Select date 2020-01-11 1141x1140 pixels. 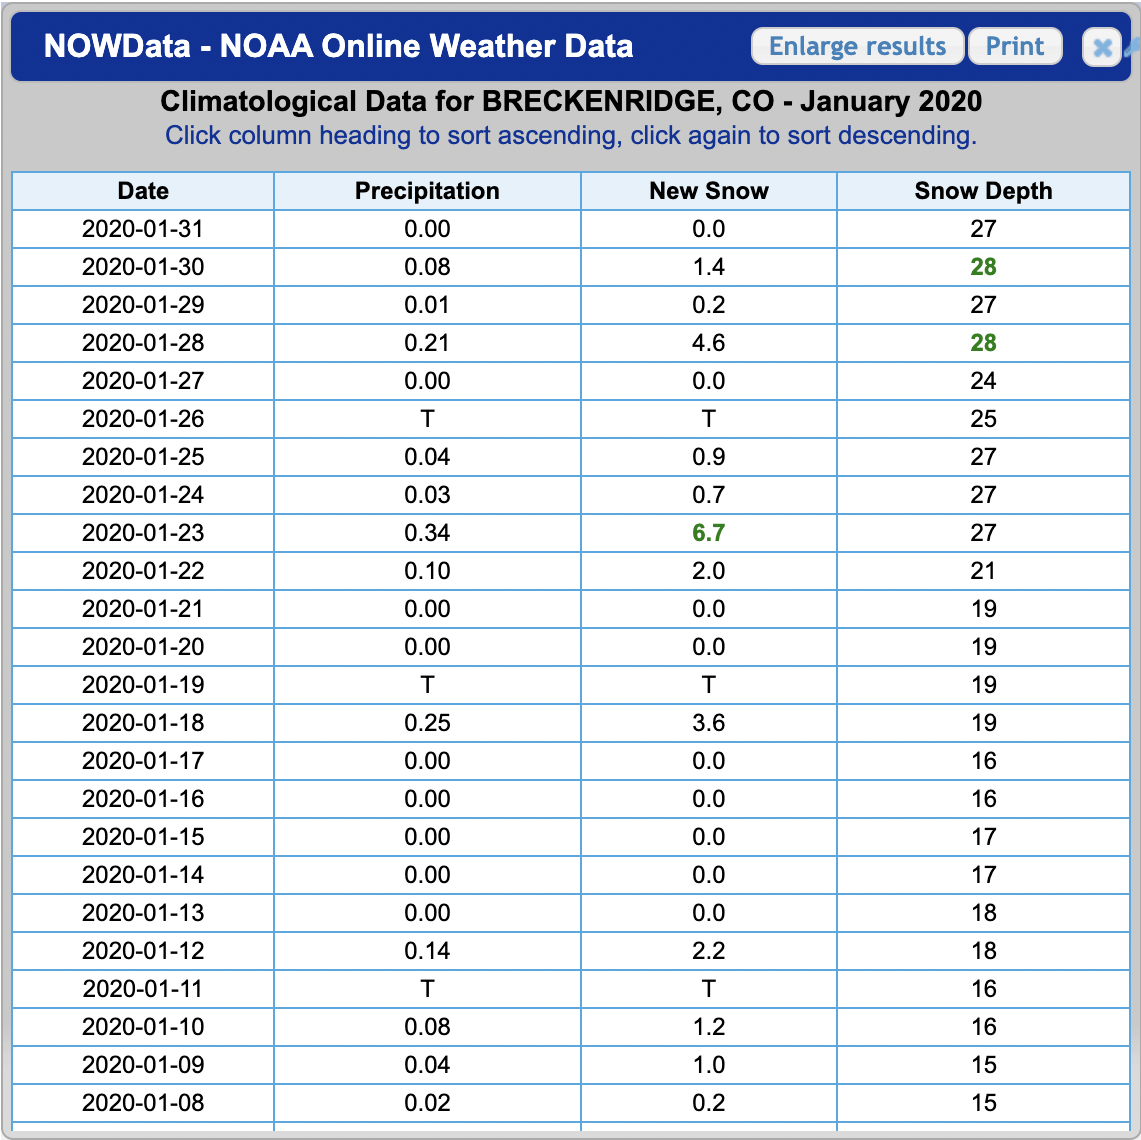(x=143, y=989)
